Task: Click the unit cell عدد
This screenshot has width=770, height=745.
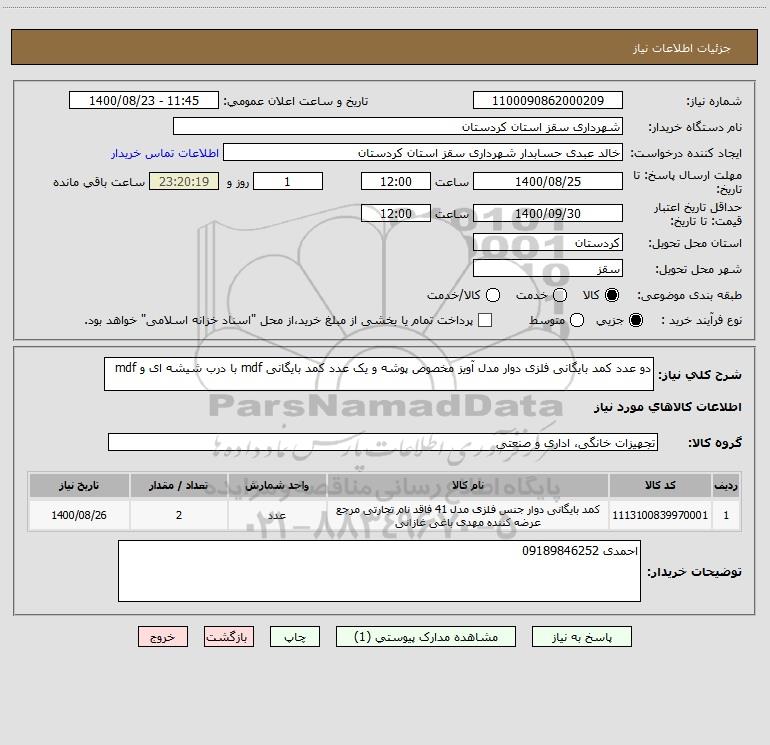Action: [x=277, y=515]
